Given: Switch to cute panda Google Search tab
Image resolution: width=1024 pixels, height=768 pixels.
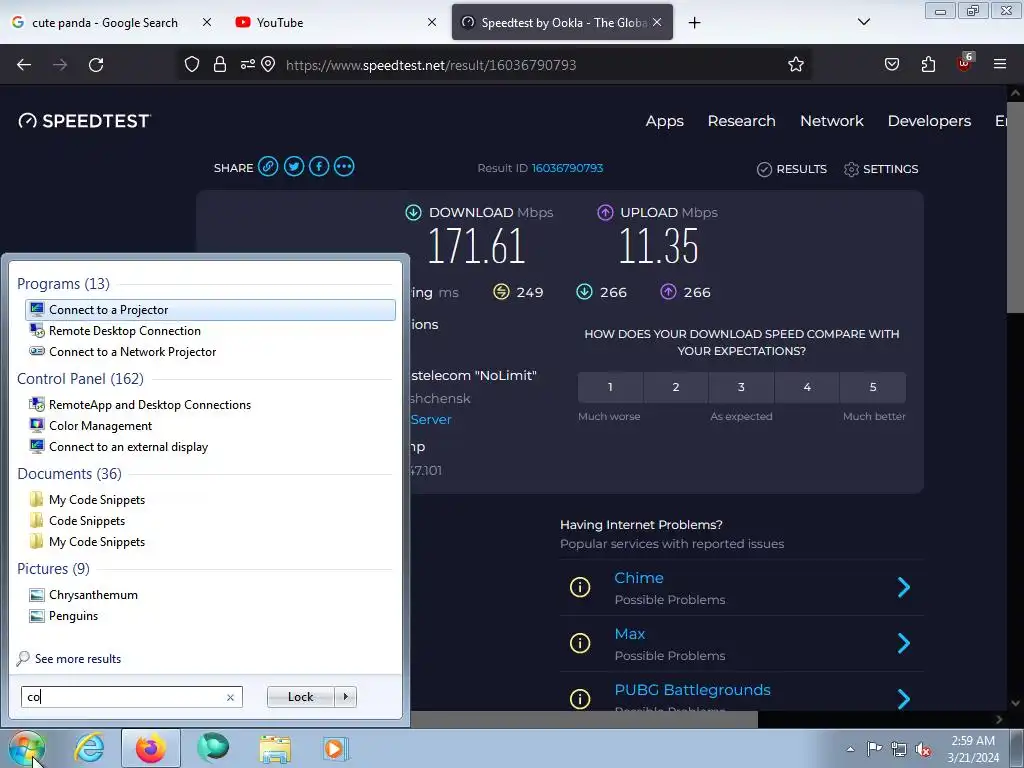Looking at the screenshot, I should (104, 23).
